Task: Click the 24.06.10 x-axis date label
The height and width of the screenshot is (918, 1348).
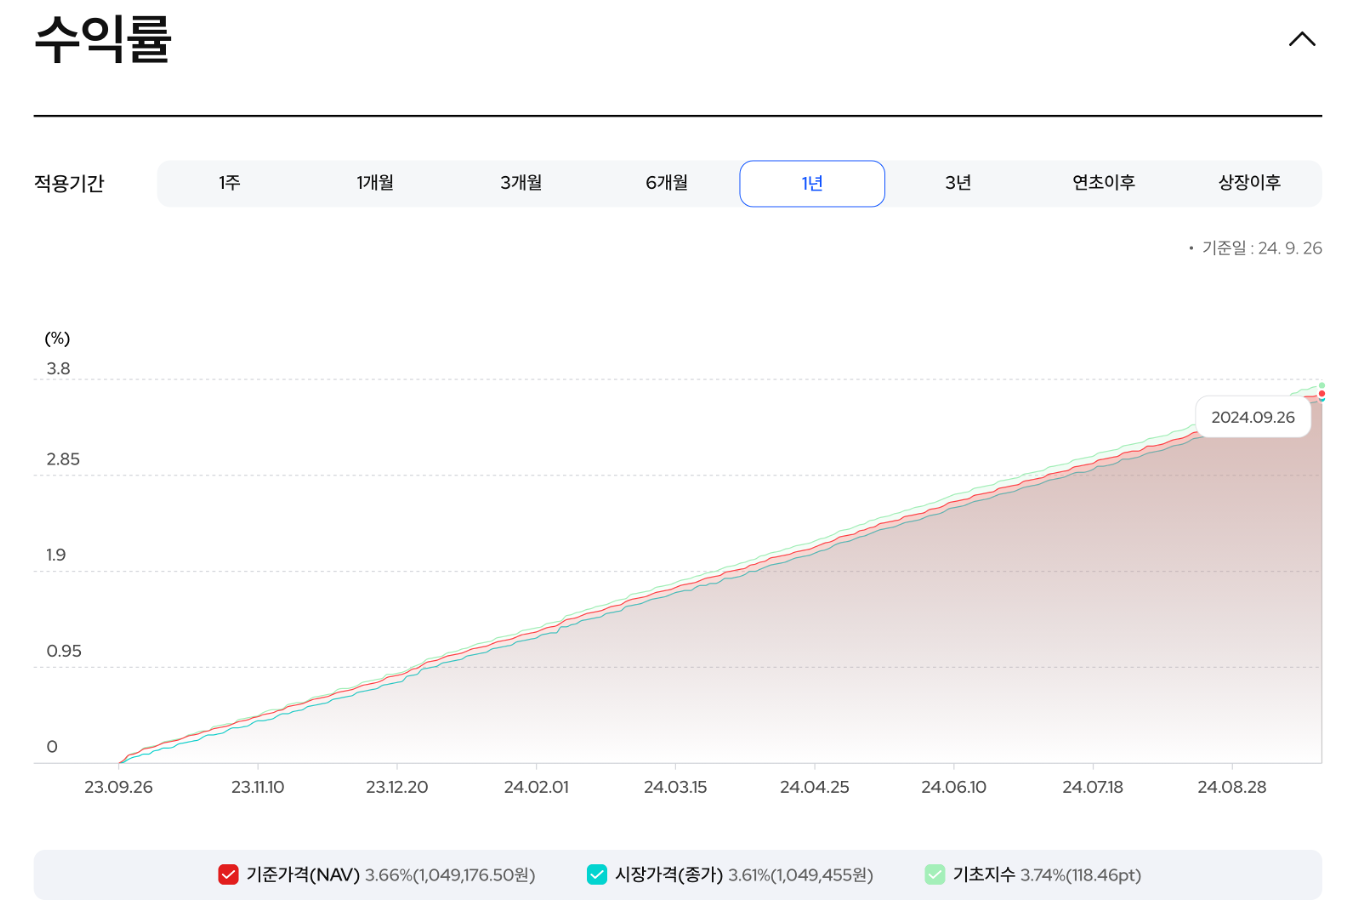Action: pyautogui.click(x=953, y=787)
